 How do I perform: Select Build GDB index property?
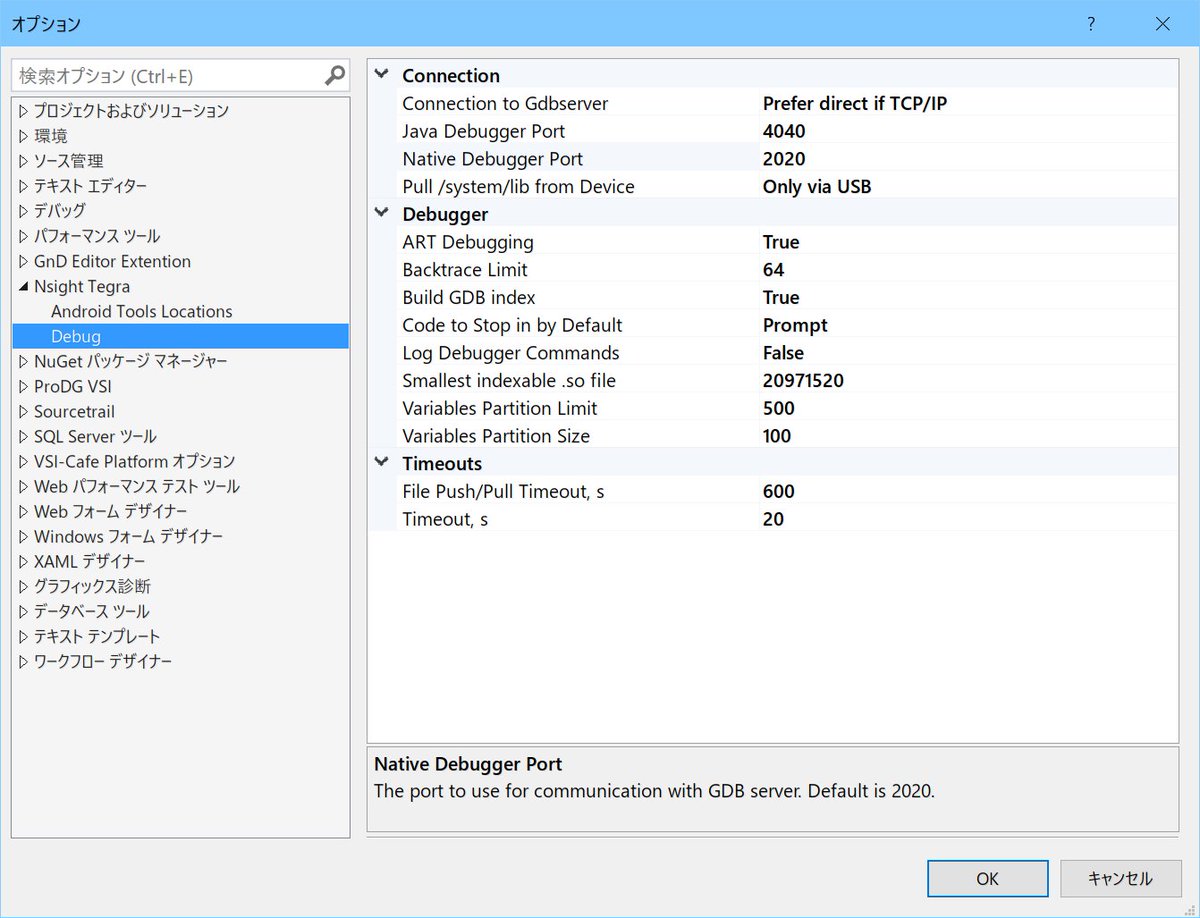[x=469, y=298]
